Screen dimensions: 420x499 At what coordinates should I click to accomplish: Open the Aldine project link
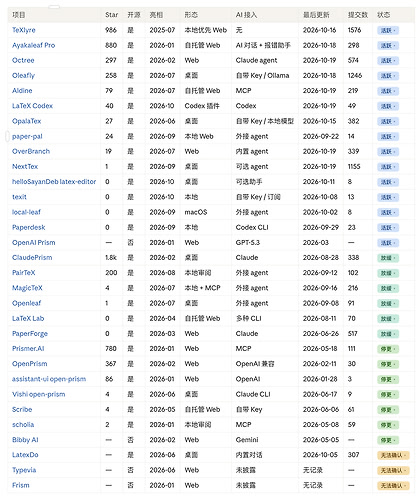point(22,91)
